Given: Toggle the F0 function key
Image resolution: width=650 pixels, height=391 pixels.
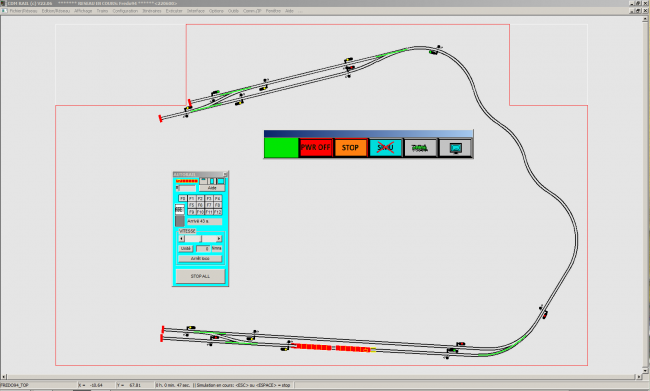Looking at the screenshot, I should [x=182, y=199].
